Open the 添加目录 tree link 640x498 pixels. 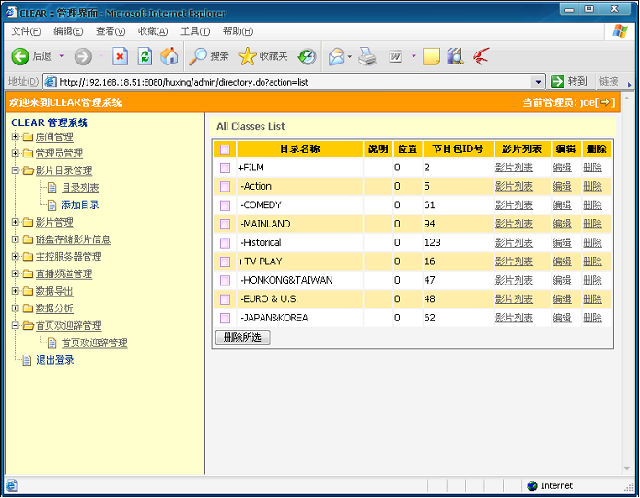pyautogui.click(x=80, y=205)
